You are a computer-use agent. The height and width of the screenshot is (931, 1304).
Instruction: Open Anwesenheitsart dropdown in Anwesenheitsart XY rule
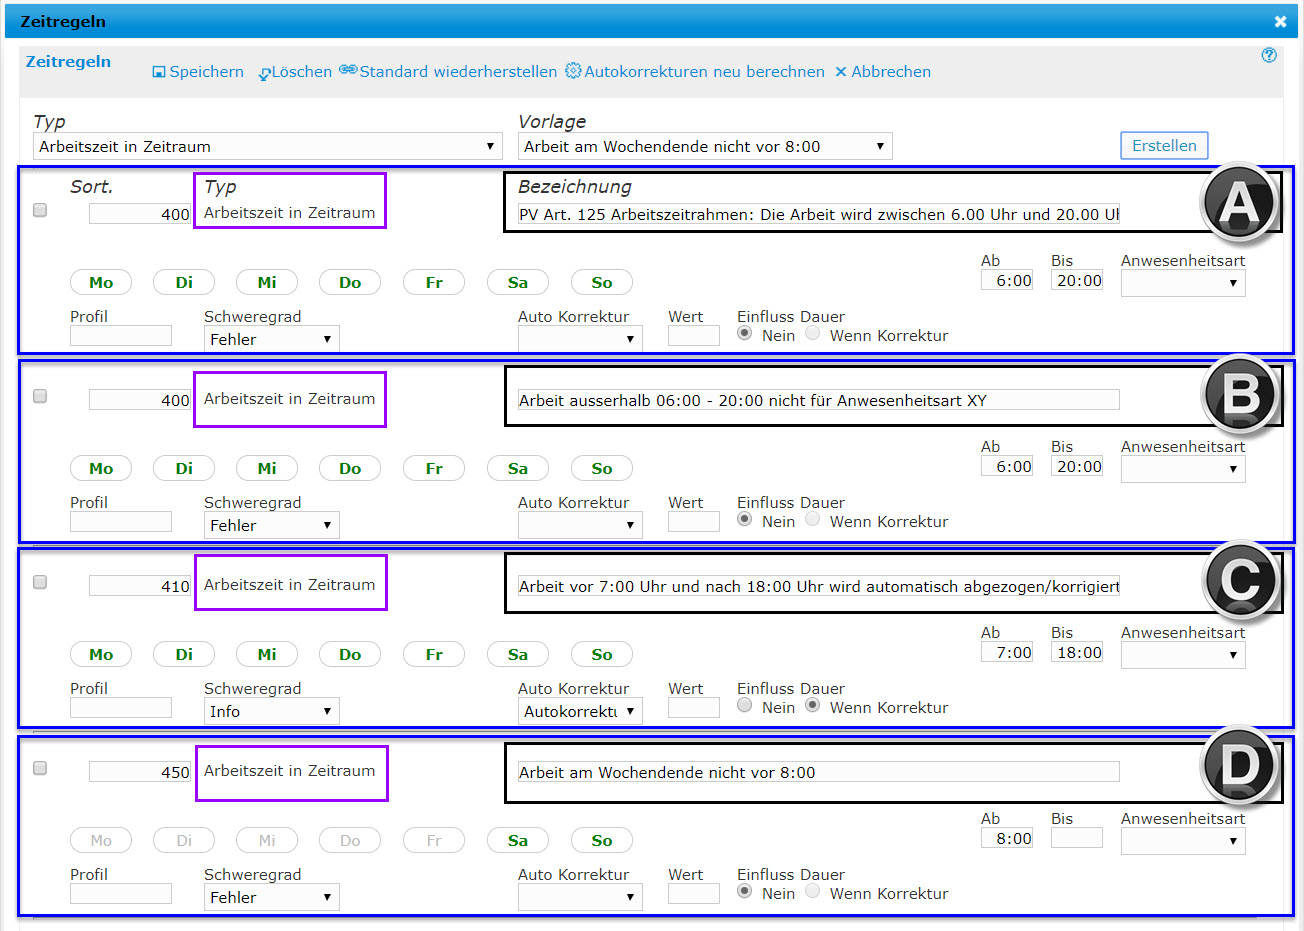click(1183, 469)
